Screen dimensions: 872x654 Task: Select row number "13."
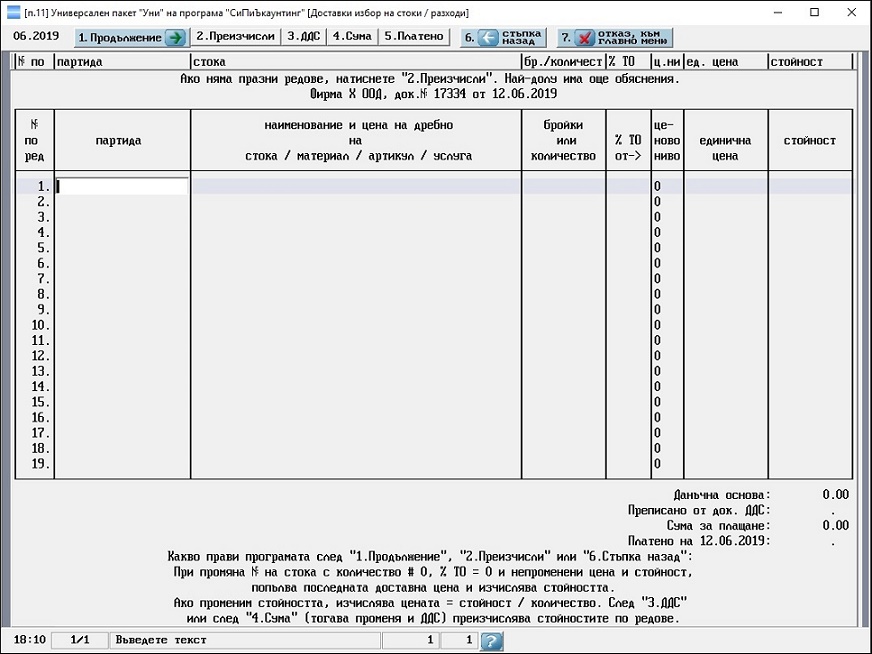point(41,371)
